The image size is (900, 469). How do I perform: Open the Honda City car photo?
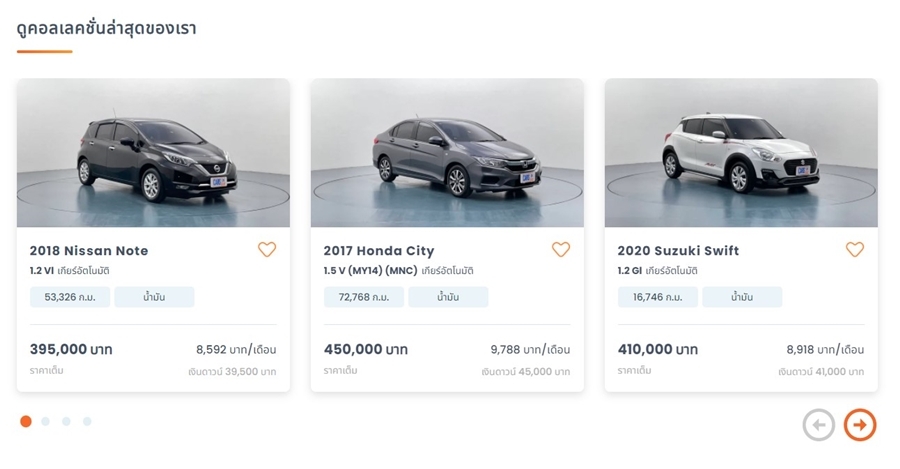447,153
